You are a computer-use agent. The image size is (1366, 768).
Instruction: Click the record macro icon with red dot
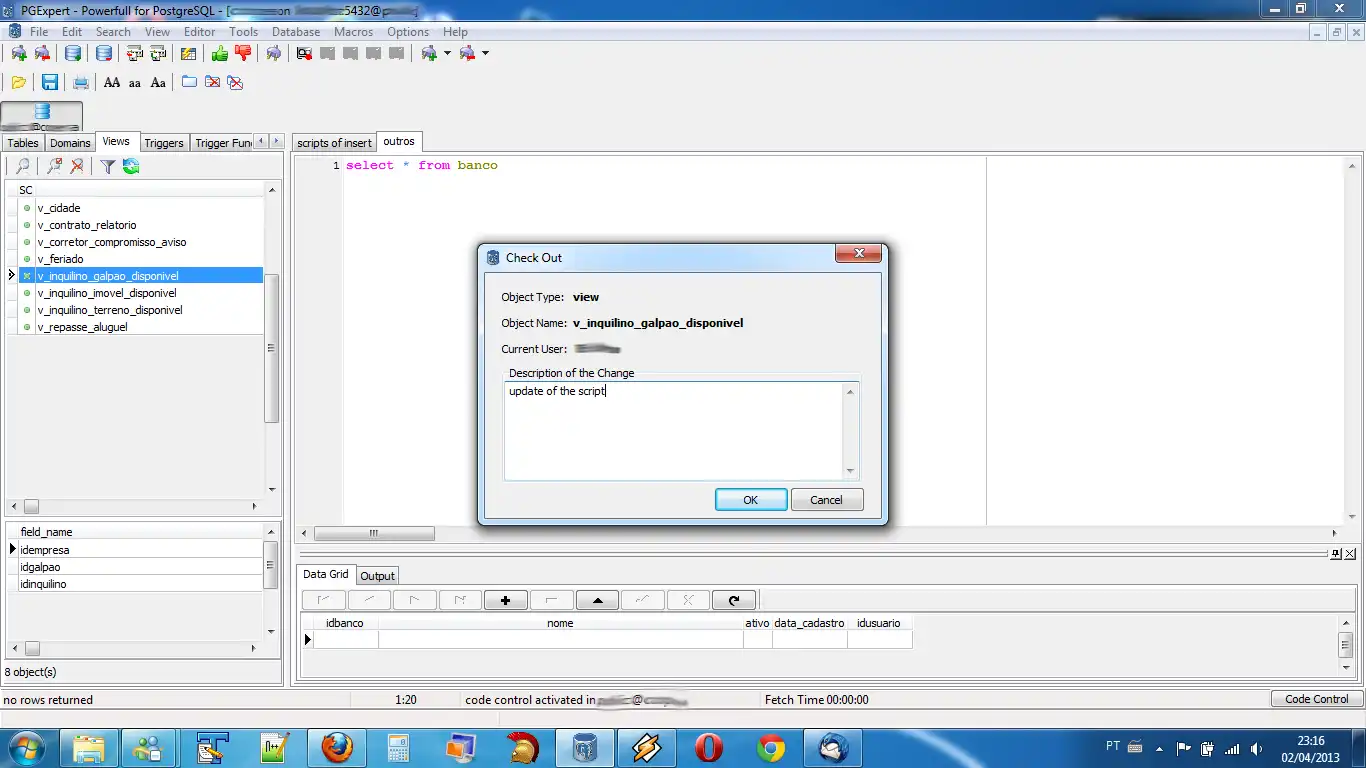pos(305,53)
